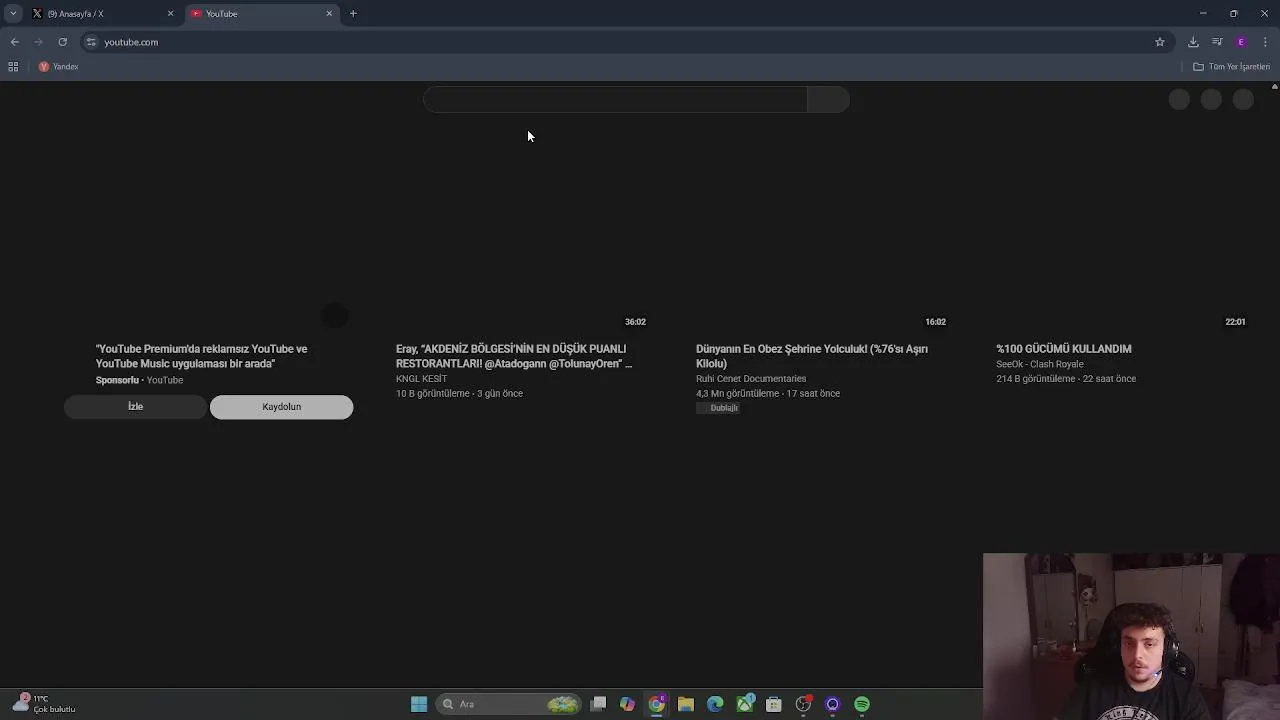Open the AKDENİZ BÖLGESİ'NİN EN DÜŞÜK PUANLI video
This screenshot has height=720, width=1280.
tap(514, 356)
